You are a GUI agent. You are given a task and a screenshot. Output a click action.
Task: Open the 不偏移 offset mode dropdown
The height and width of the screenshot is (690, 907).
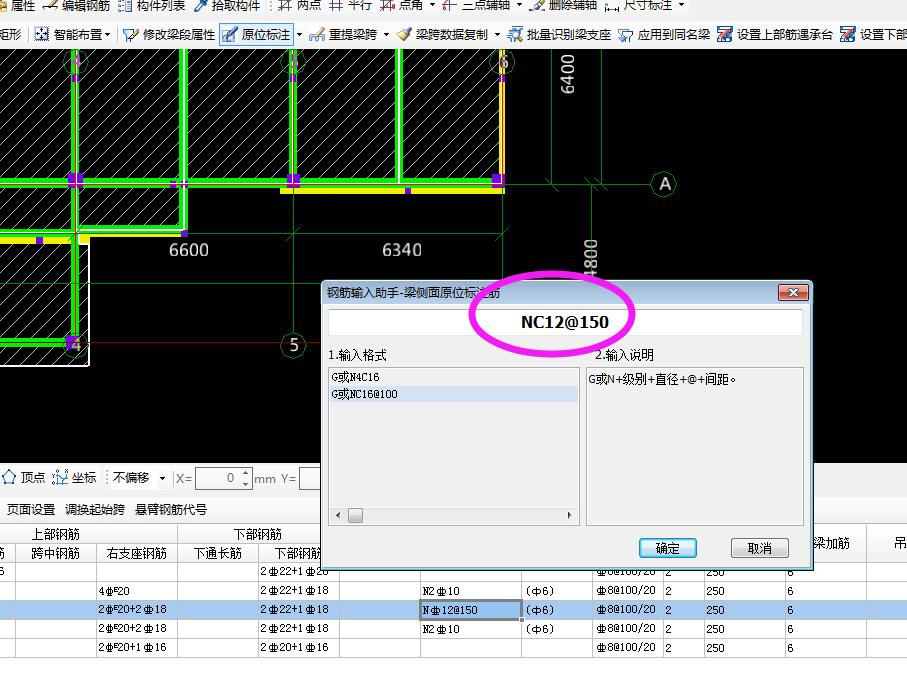(162, 478)
